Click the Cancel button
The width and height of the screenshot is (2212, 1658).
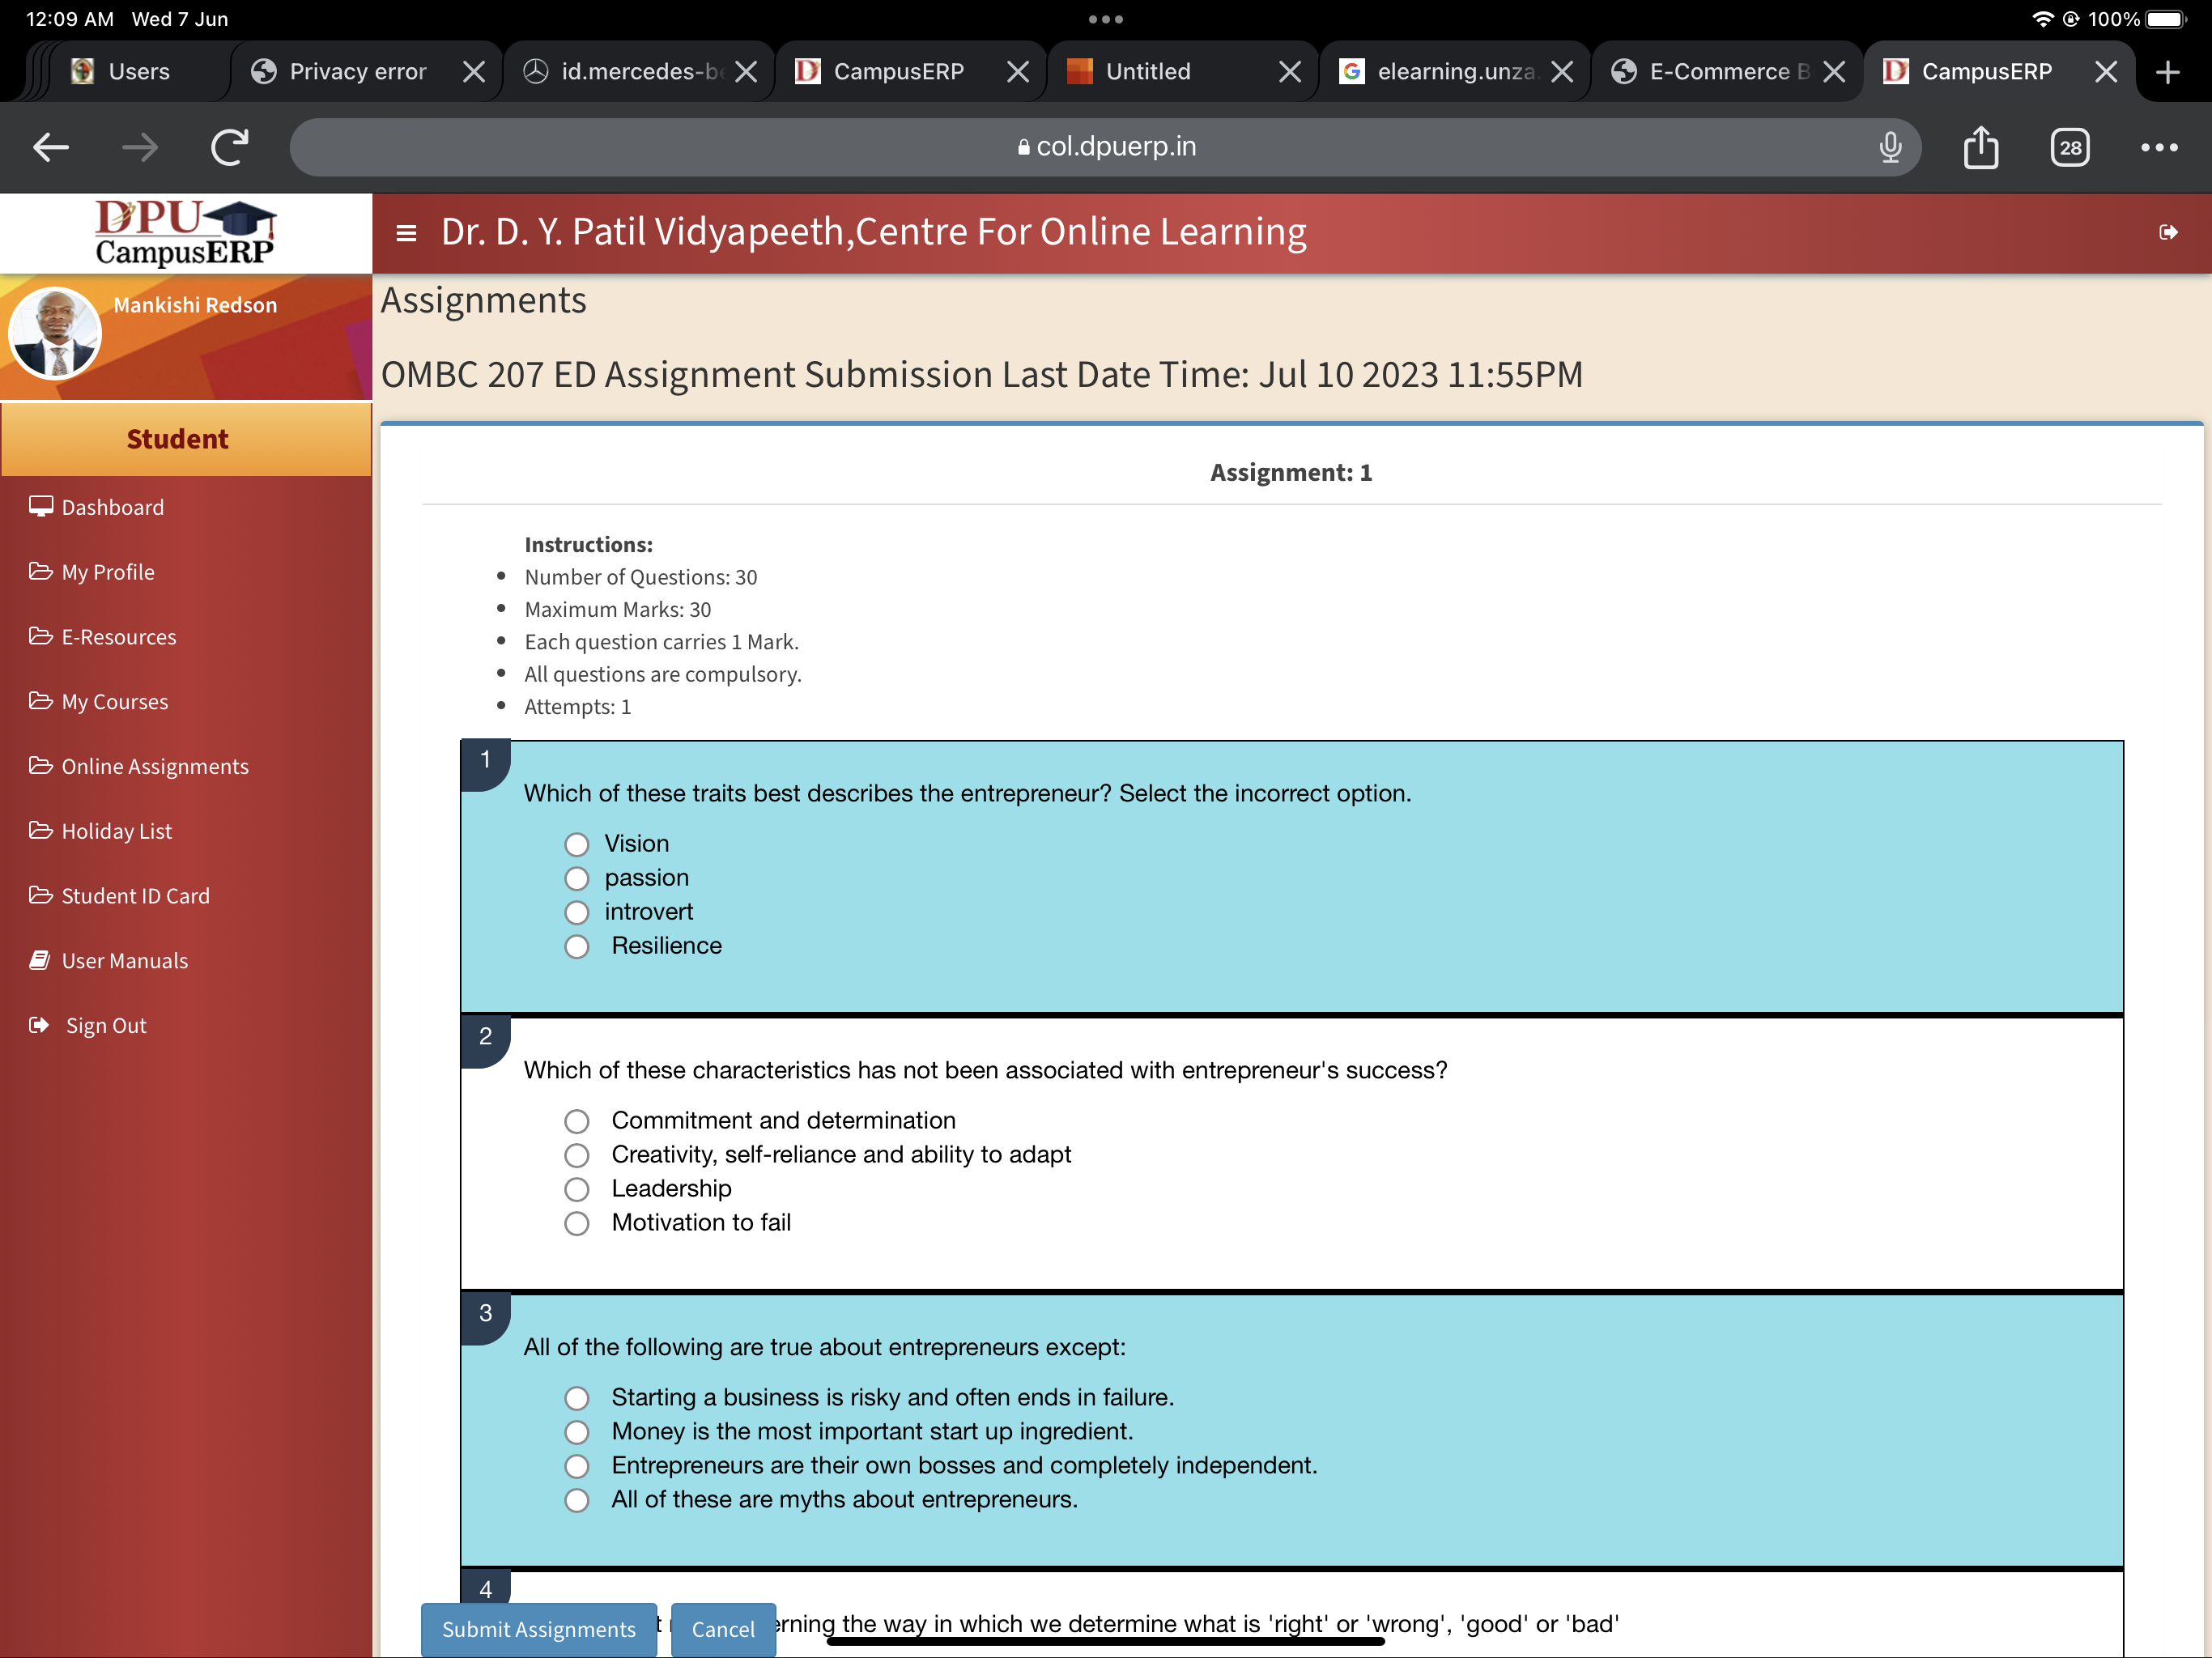(x=722, y=1629)
